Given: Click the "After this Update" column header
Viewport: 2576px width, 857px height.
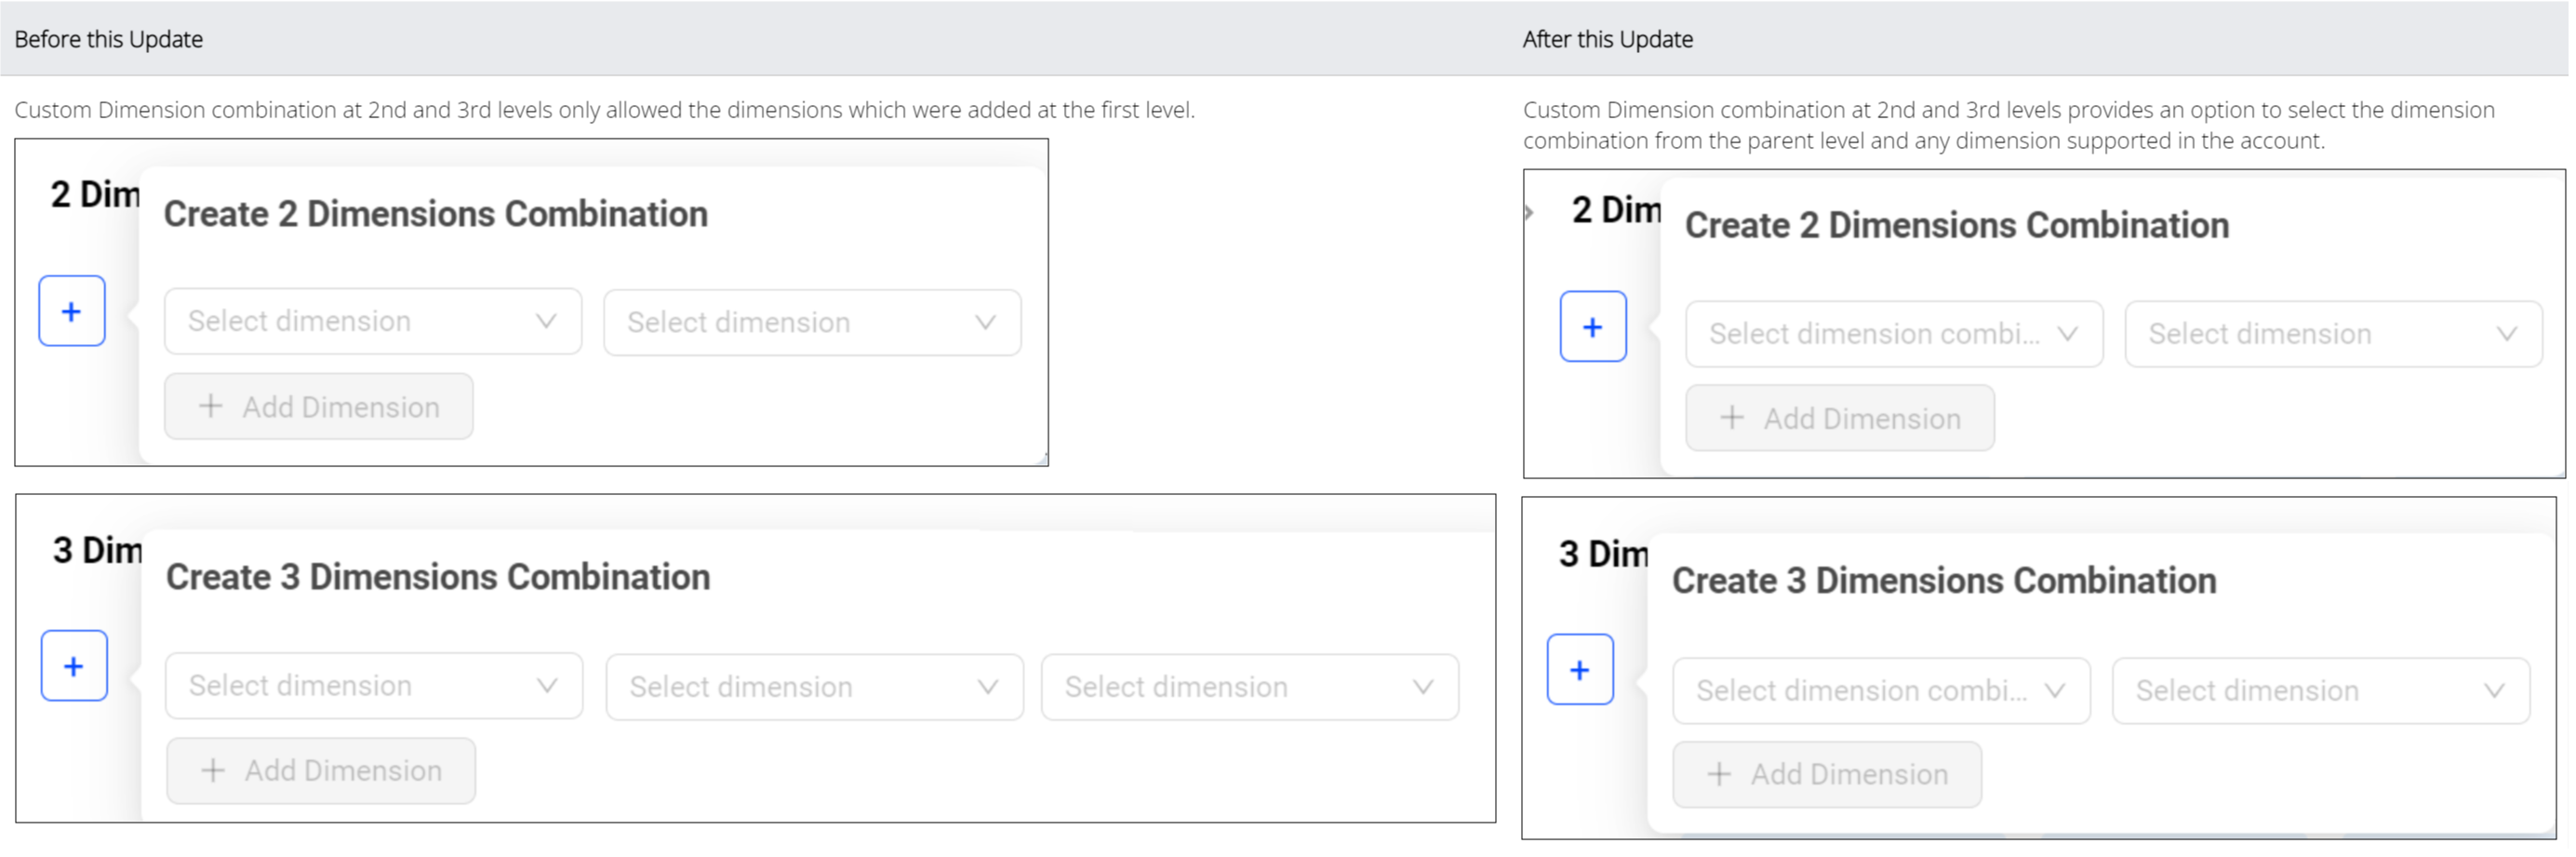Looking at the screenshot, I should [1607, 39].
